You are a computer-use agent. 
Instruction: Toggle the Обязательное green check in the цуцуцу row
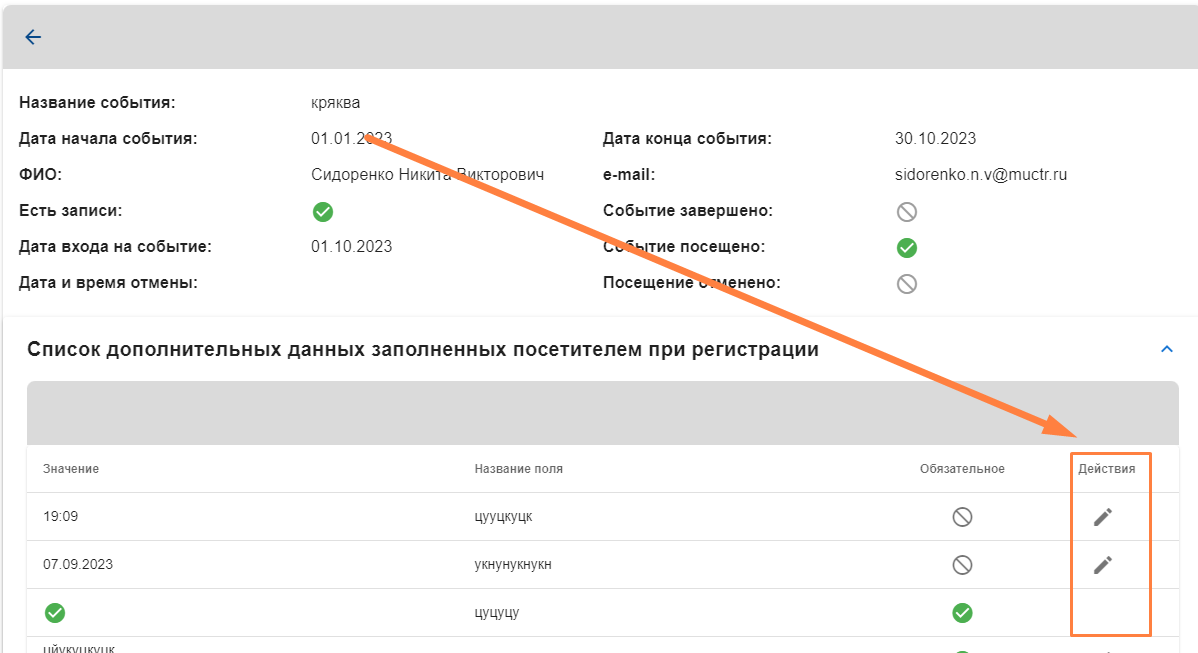coord(962,613)
